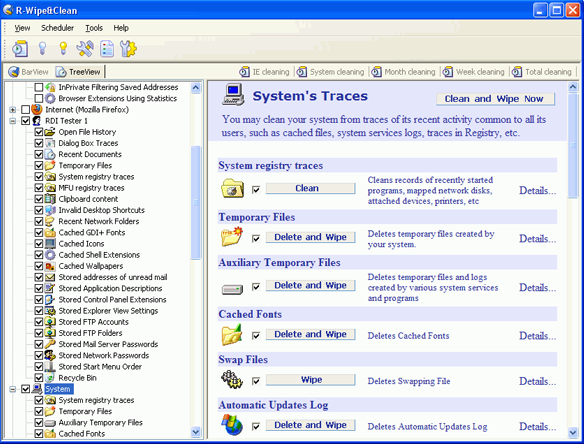Click the Recent Network Folders icon

click(50, 221)
